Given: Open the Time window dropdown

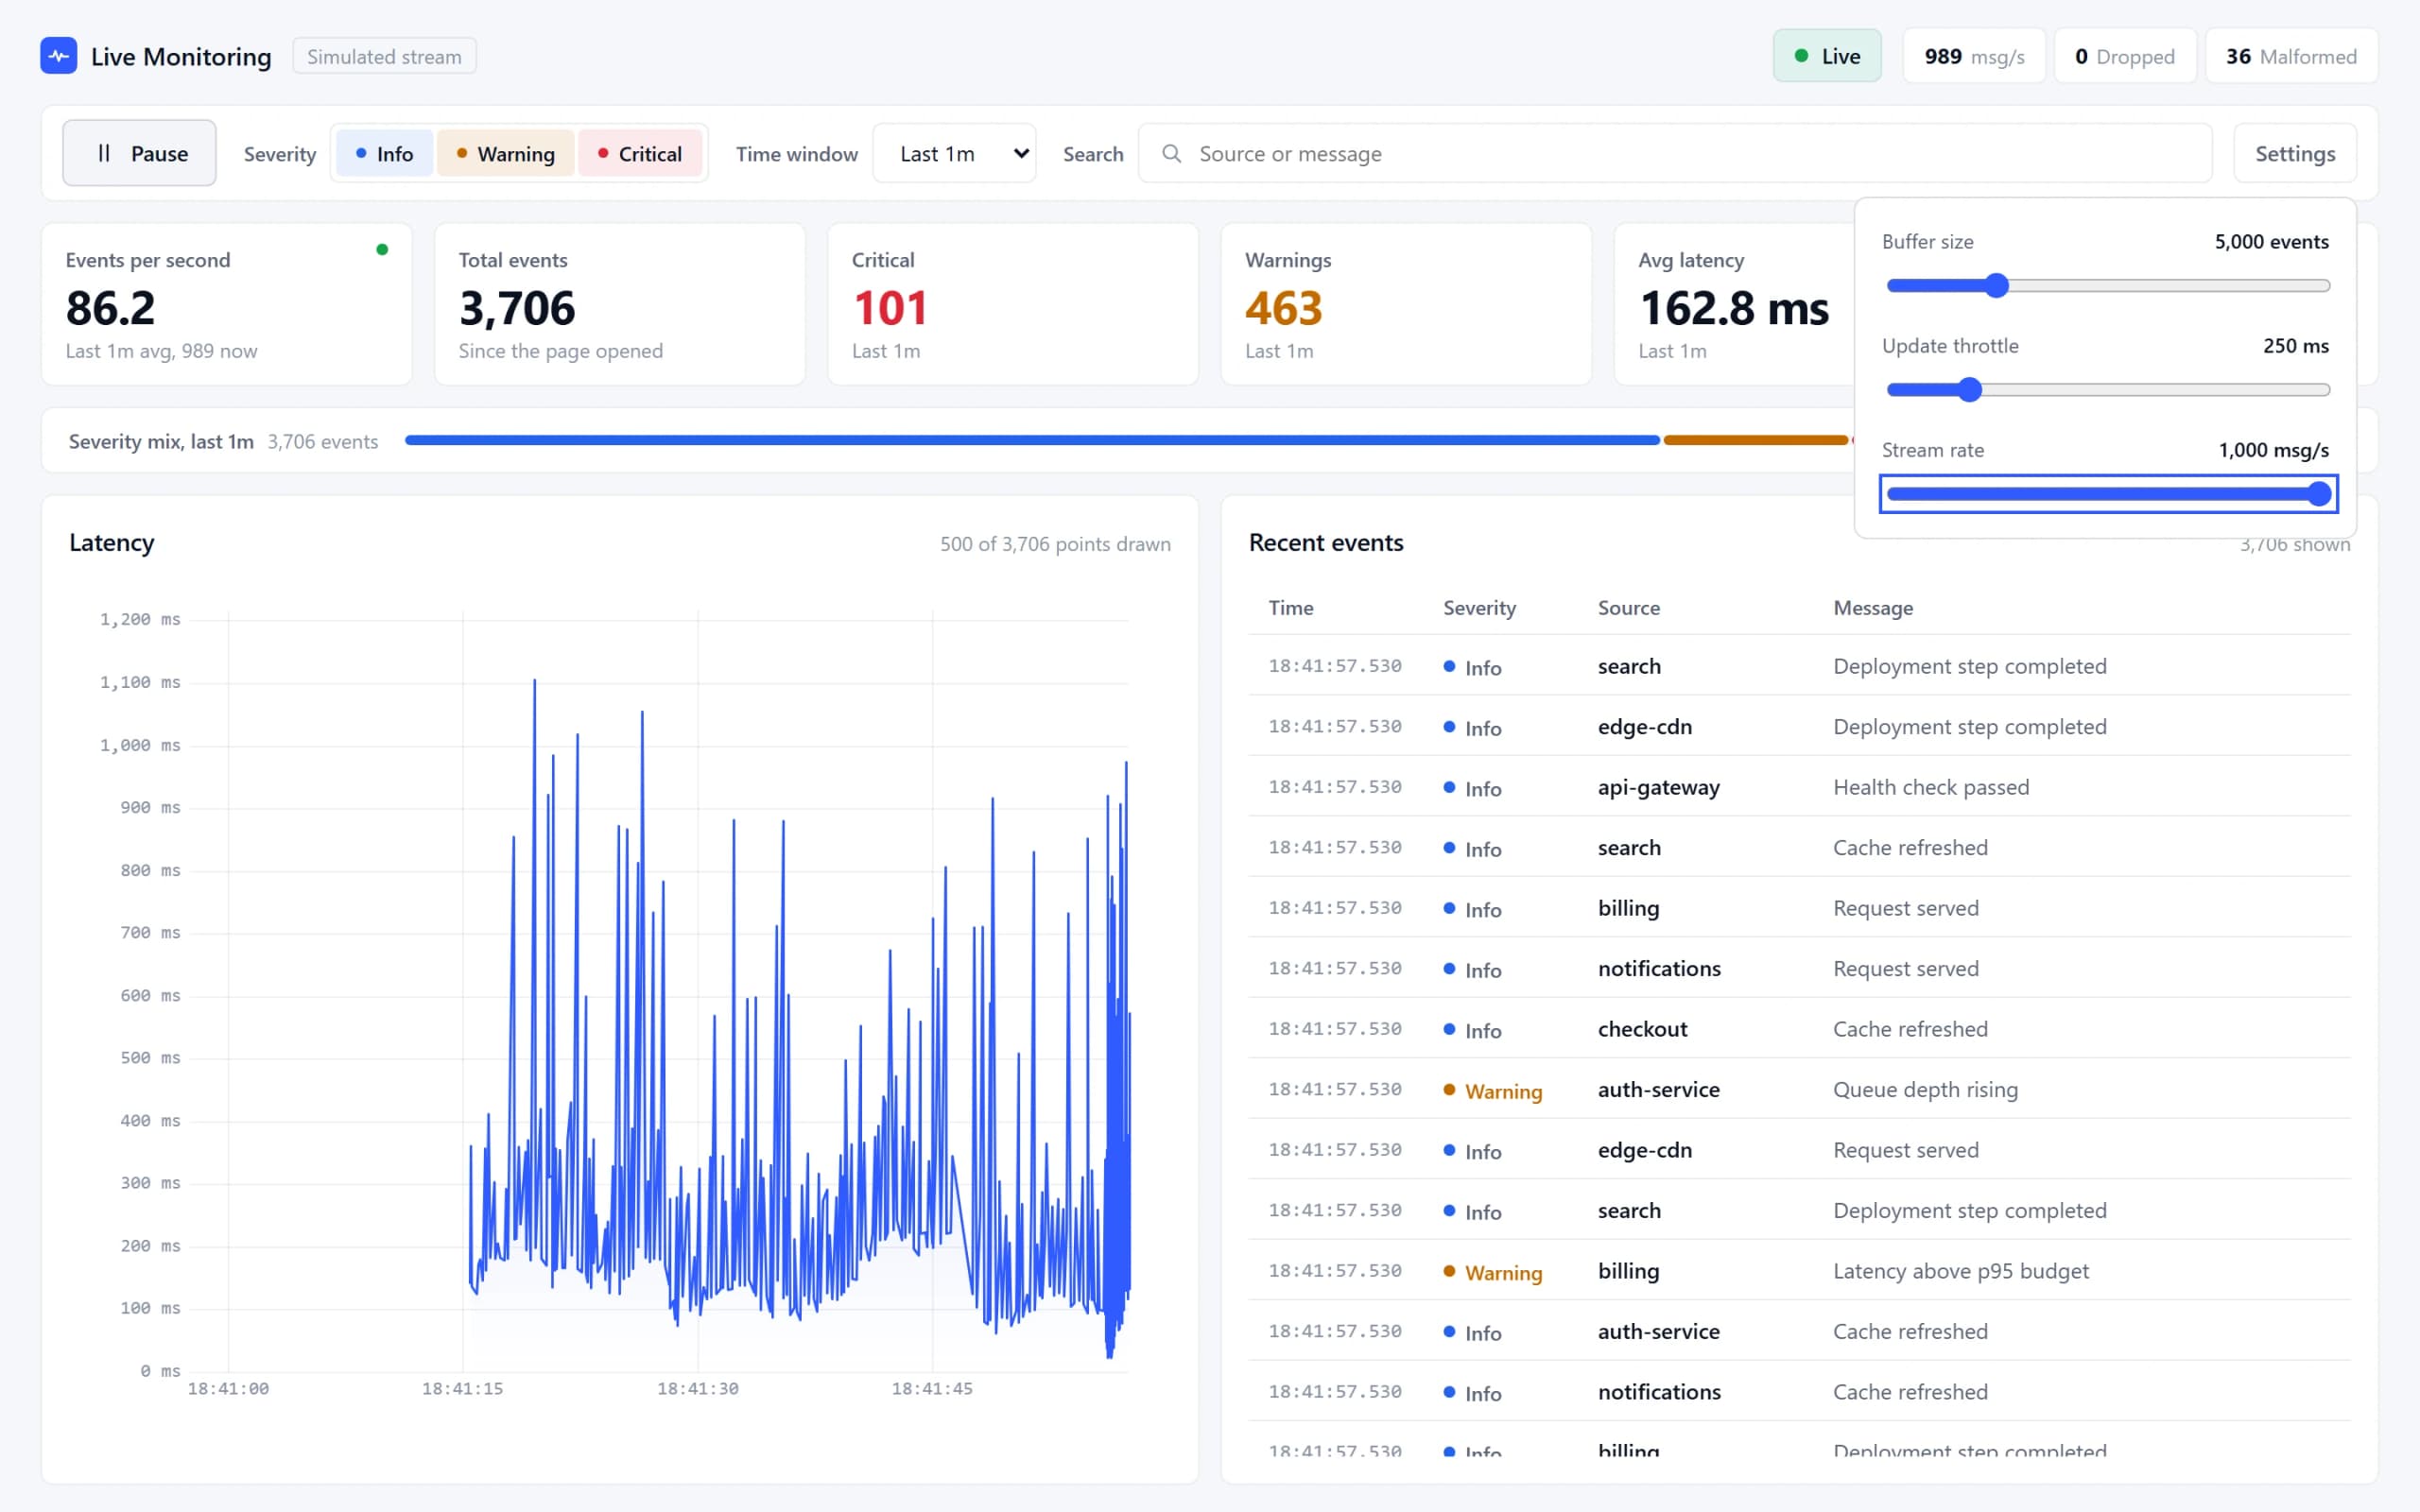Looking at the screenshot, I should pyautogui.click(x=954, y=153).
